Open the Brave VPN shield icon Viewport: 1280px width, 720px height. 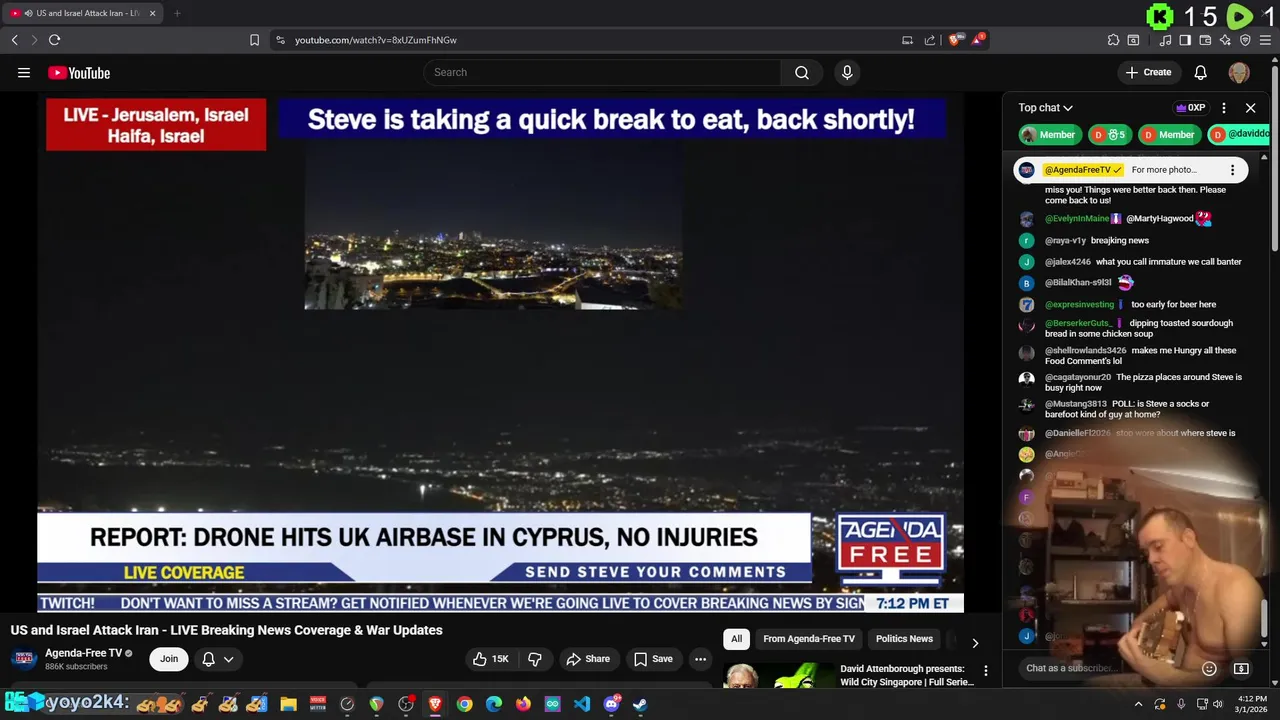tap(1245, 40)
